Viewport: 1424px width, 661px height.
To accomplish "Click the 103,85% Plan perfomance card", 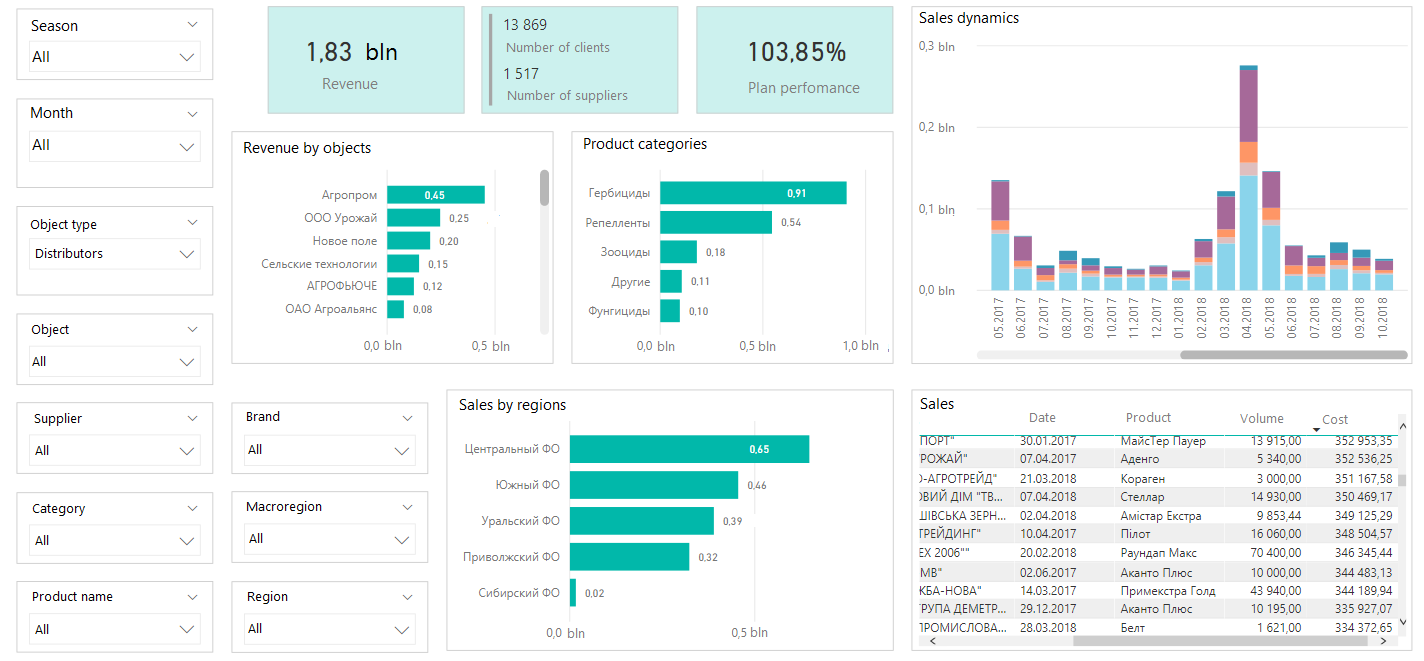I will click(795, 60).
